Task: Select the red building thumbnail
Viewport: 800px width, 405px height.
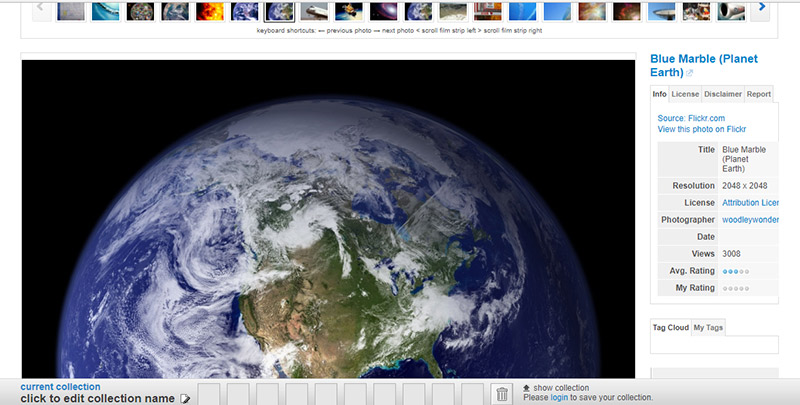Action: coord(488,11)
